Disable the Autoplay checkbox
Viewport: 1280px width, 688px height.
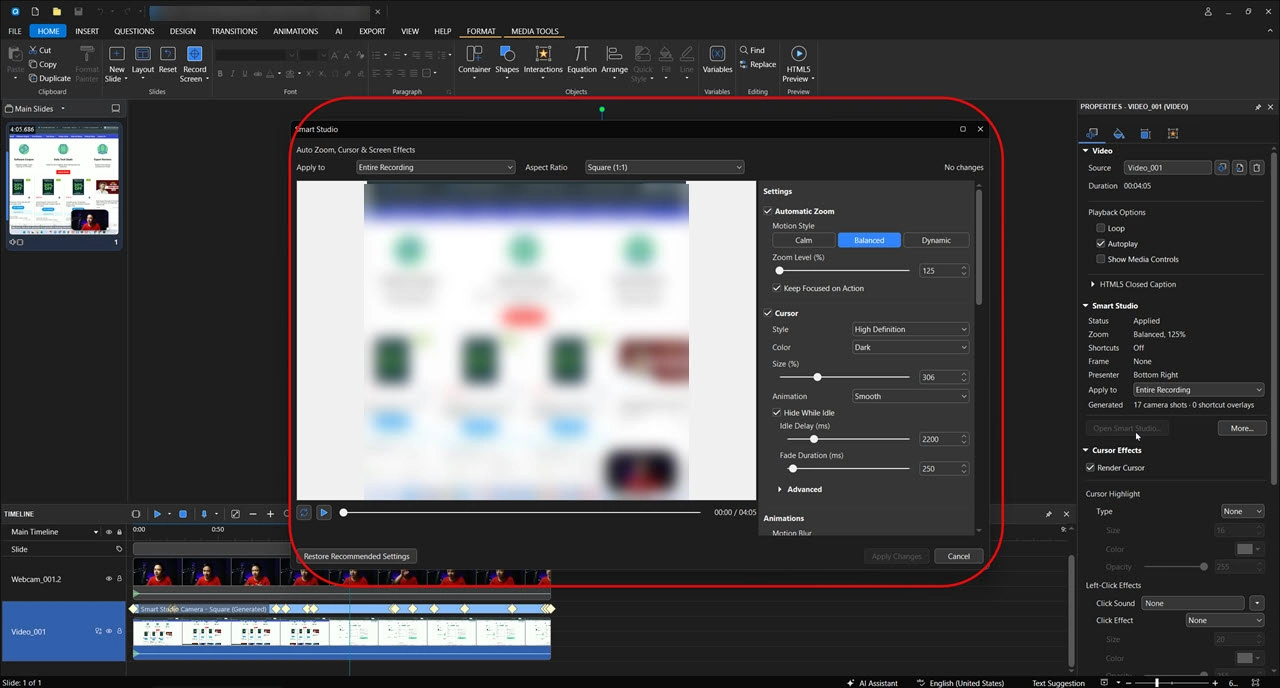1101,243
